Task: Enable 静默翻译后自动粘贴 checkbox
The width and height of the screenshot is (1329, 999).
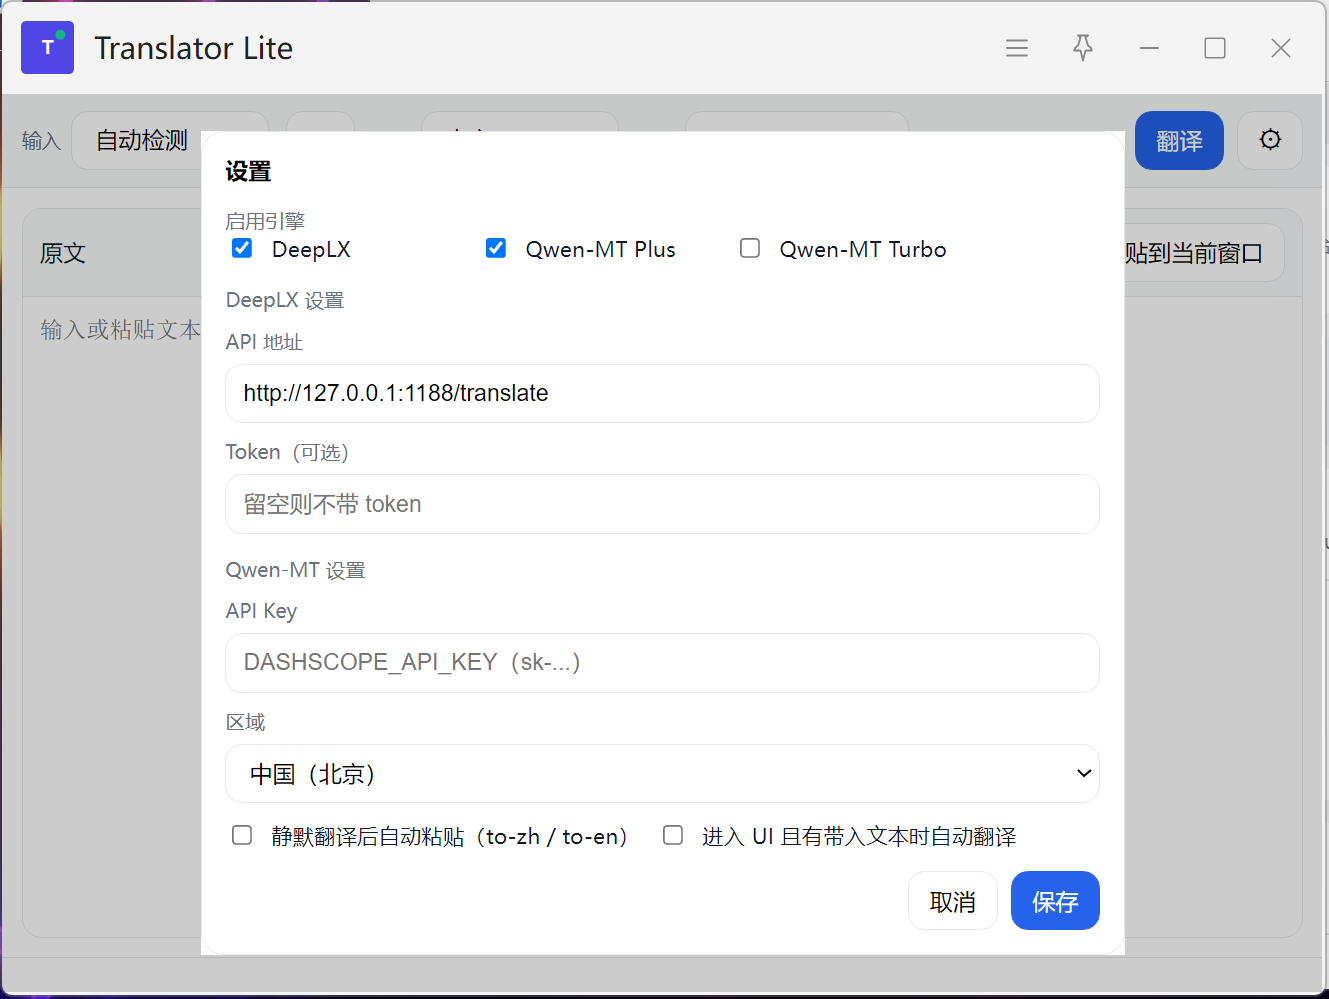Action: click(242, 835)
